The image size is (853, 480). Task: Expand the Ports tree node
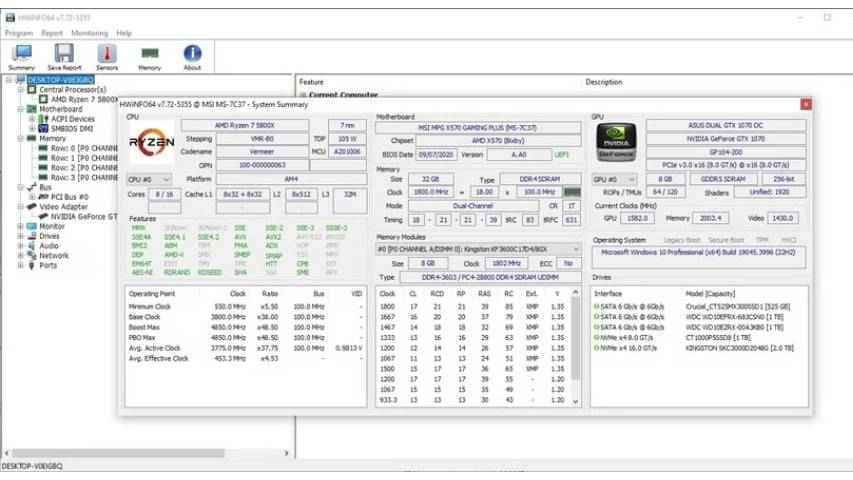coord(21,266)
